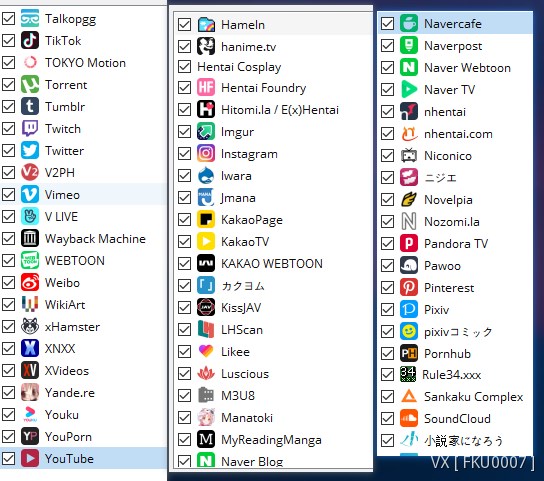
Task: Select the Wayback Machine icon
Action: pyautogui.click(x=30, y=238)
